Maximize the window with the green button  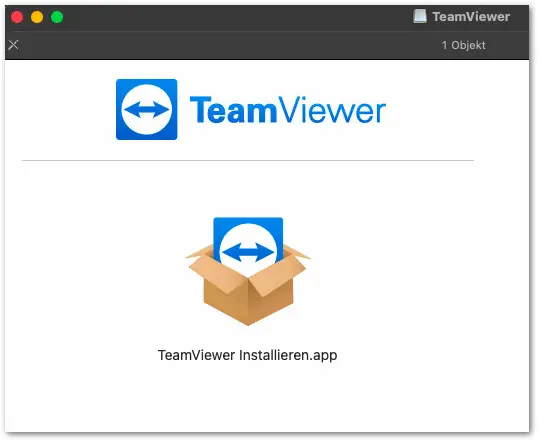pyautogui.click(x=57, y=17)
